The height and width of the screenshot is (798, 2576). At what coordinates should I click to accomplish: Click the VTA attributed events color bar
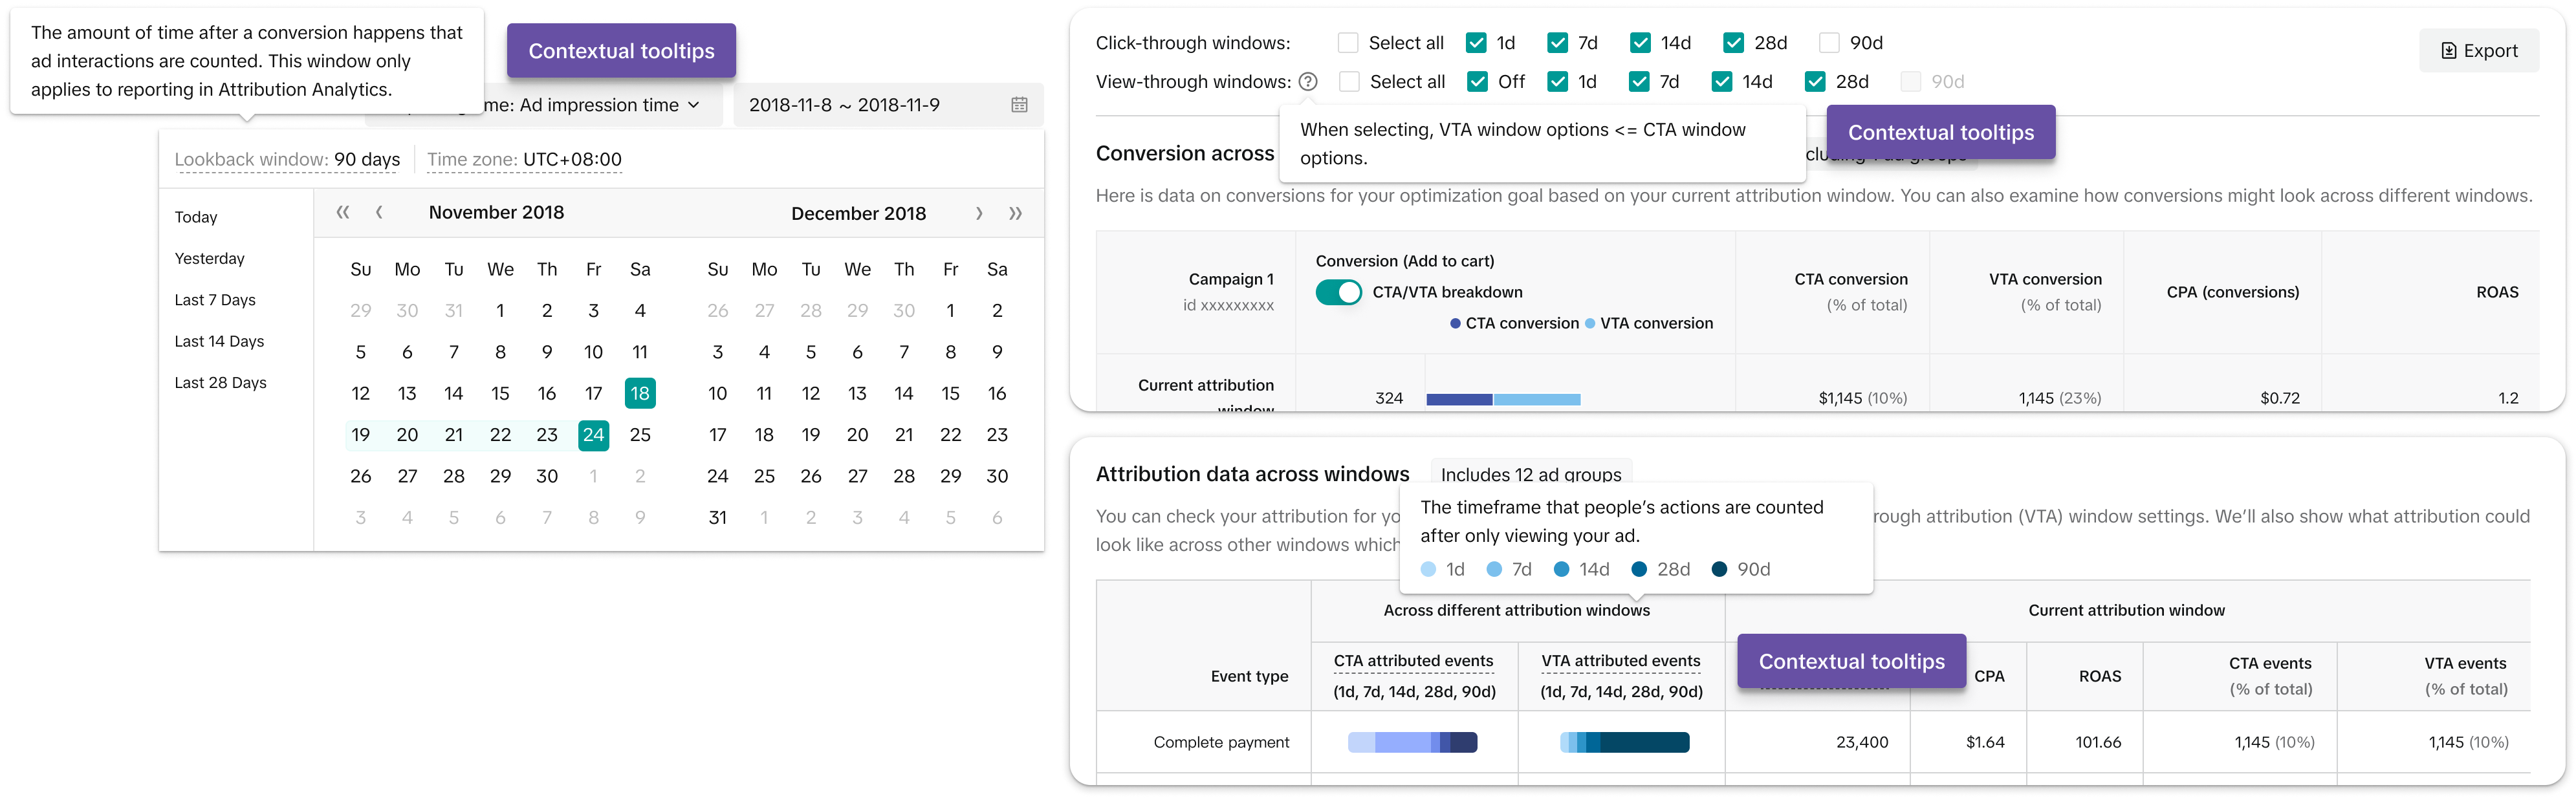pyautogui.click(x=1624, y=742)
